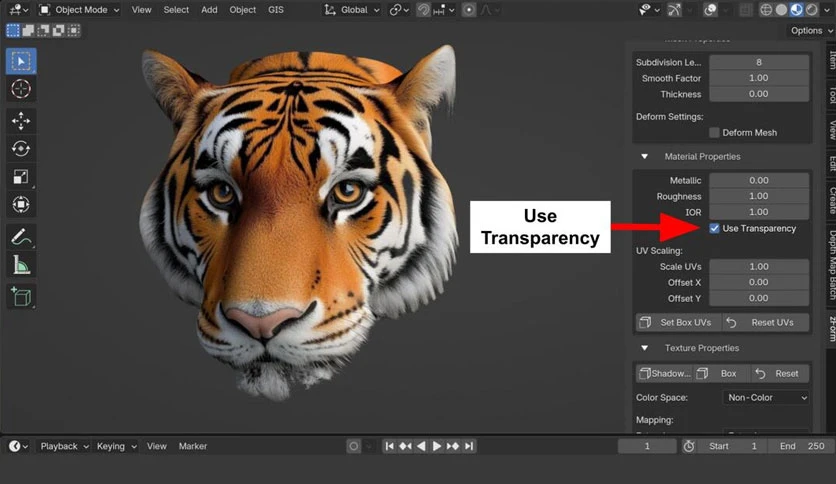Screen dimensions: 836x484
Task: Open the Select menu
Action: tap(176, 10)
